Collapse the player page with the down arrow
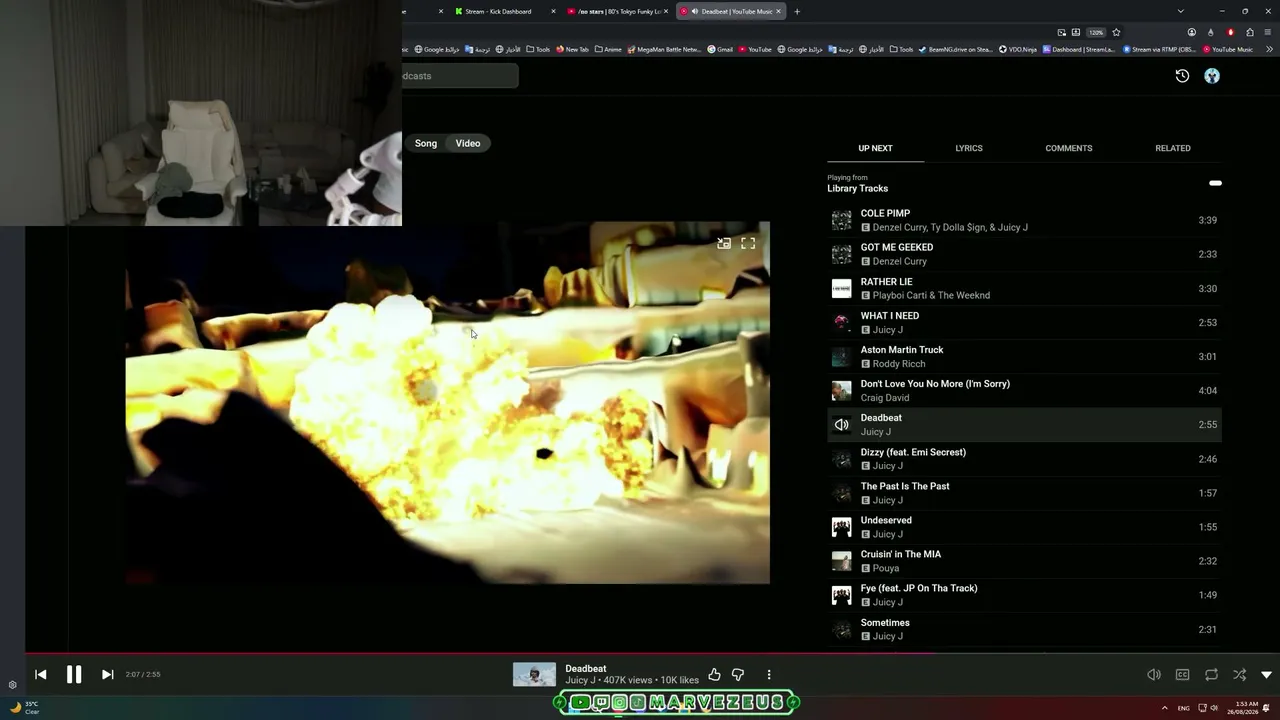The width and height of the screenshot is (1280, 720). coord(1266,675)
